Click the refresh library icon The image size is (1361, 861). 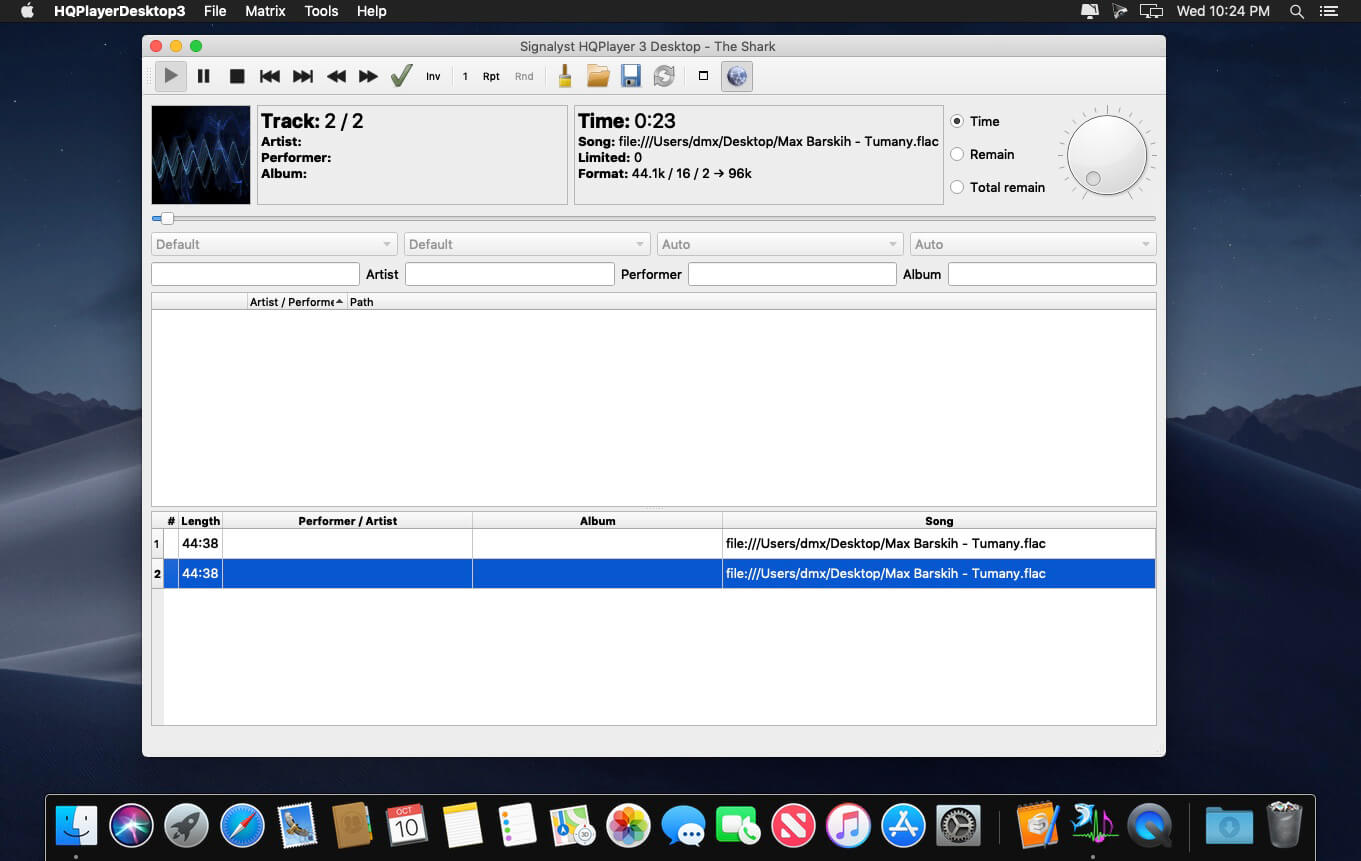(x=664, y=76)
